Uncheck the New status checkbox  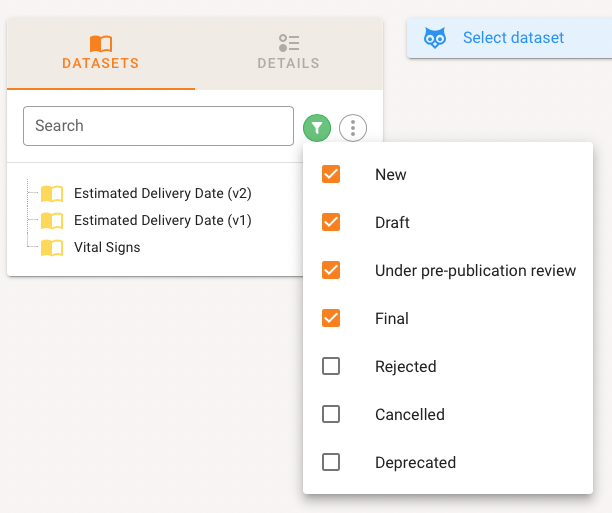coord(331,174)
